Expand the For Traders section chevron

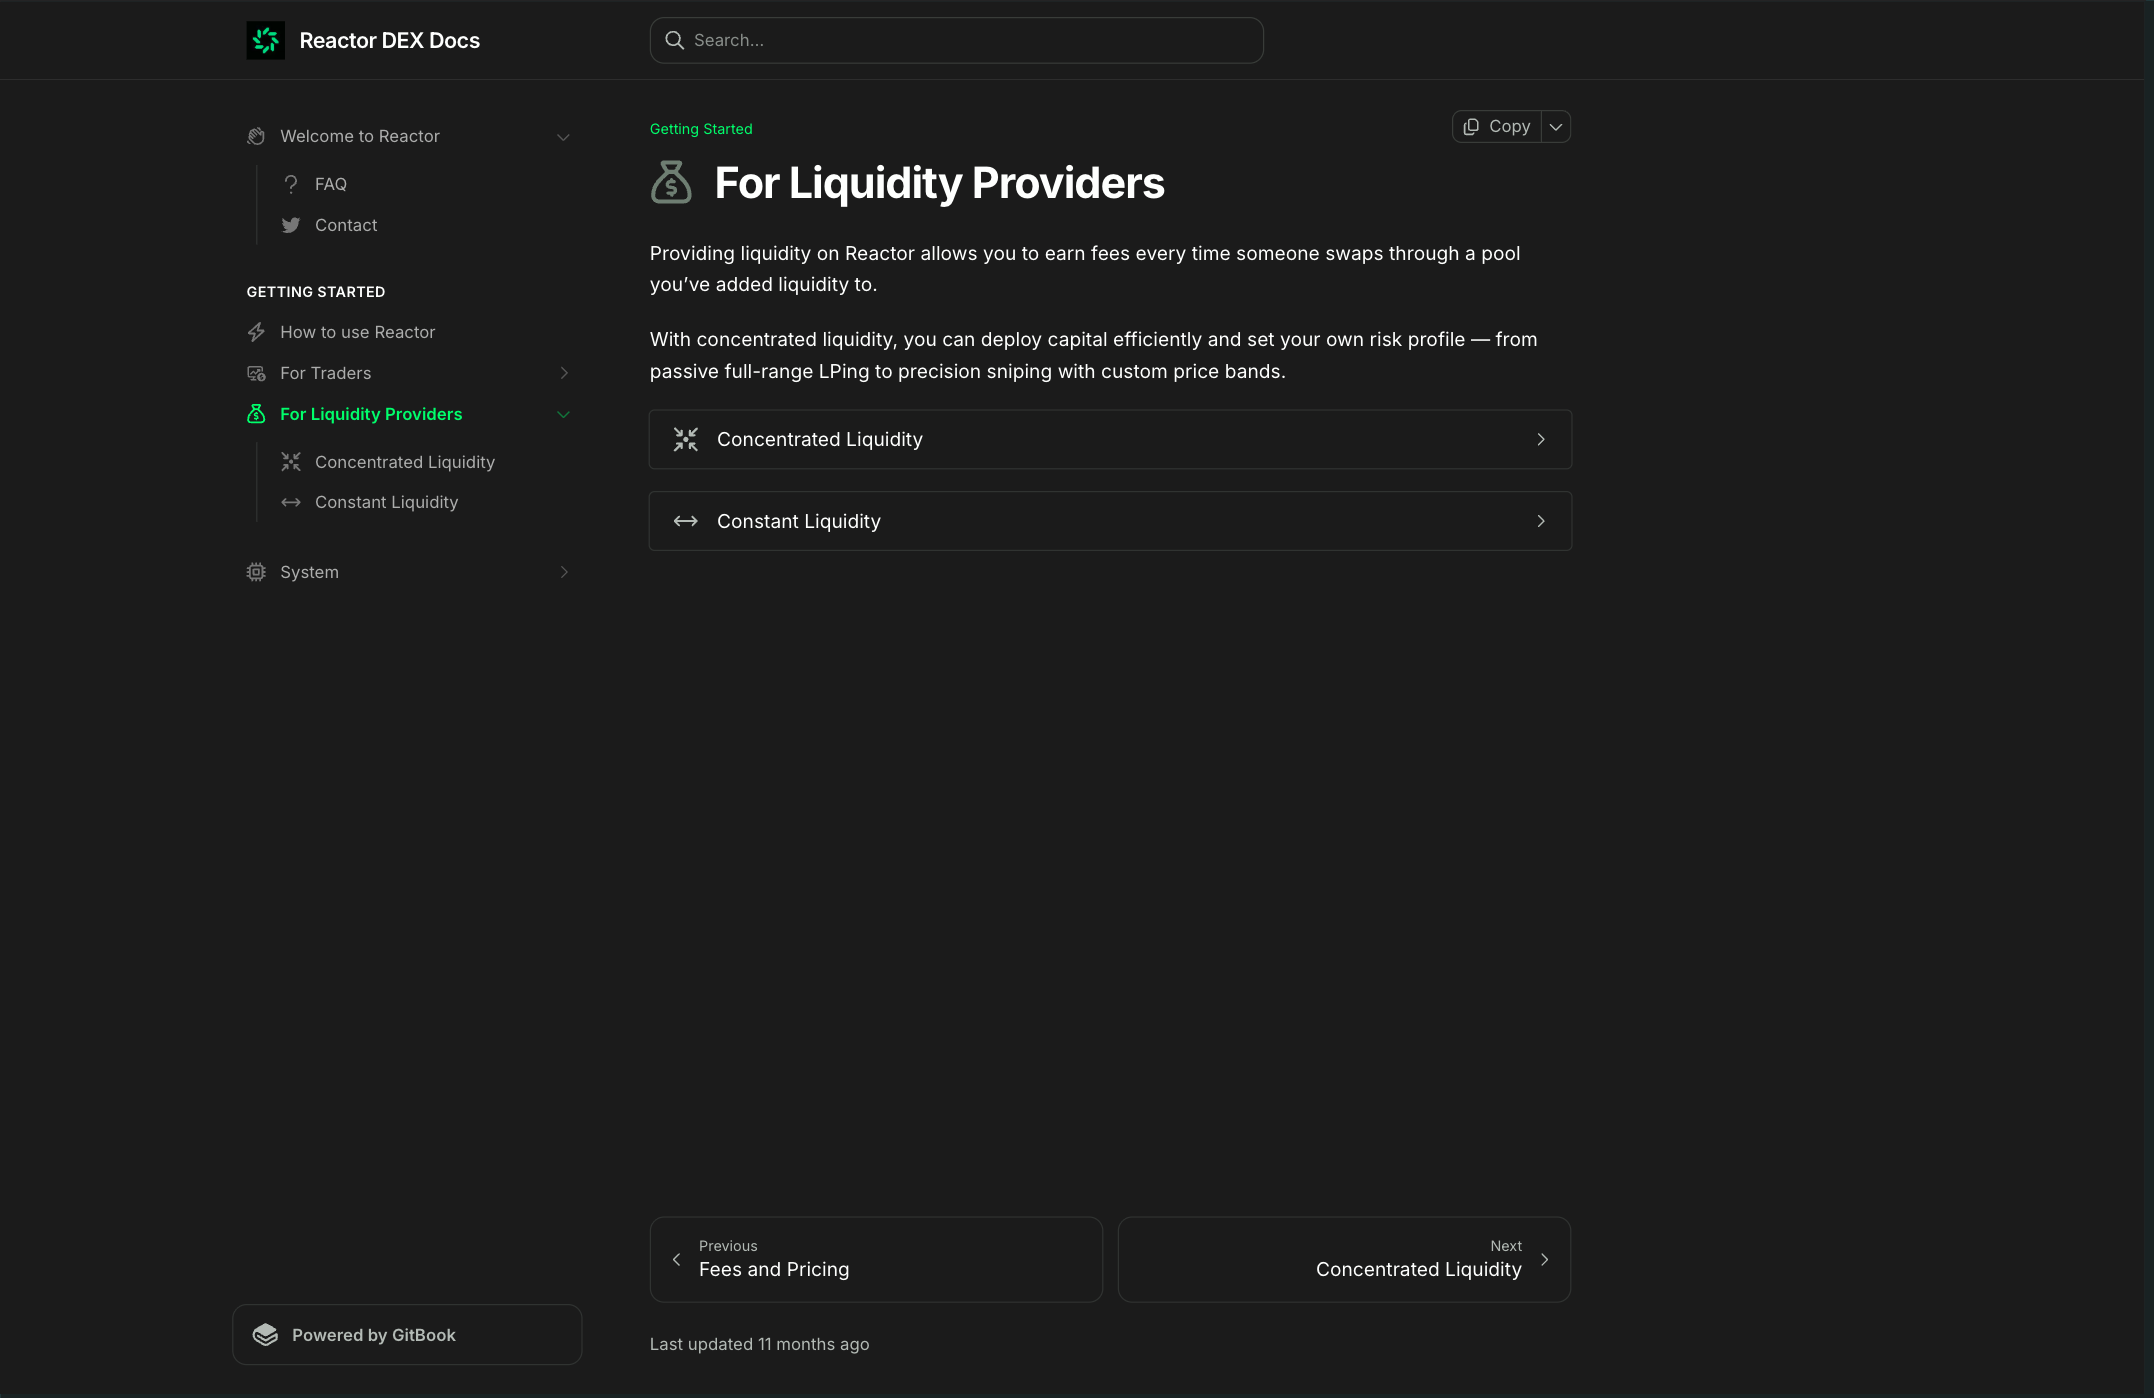pyautogui.click(x=564, y=373)
